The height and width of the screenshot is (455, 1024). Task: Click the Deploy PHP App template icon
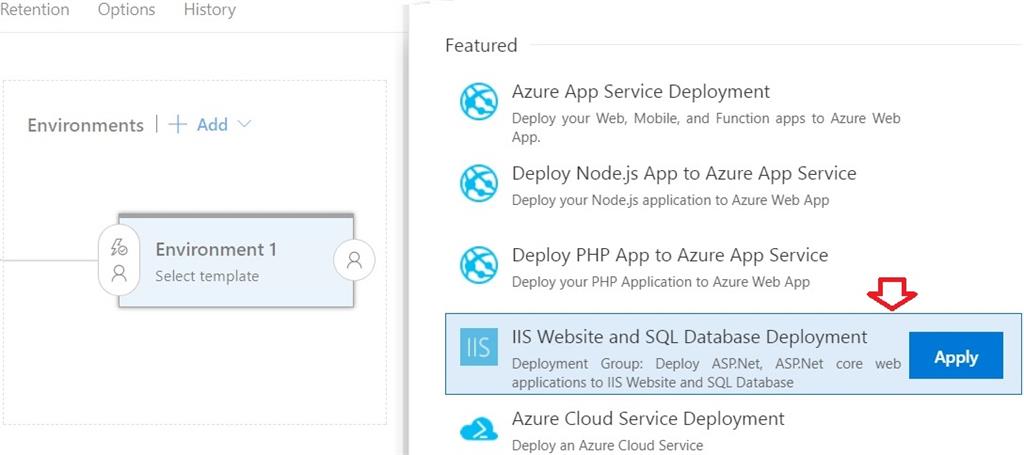click(x=478, y=265)
